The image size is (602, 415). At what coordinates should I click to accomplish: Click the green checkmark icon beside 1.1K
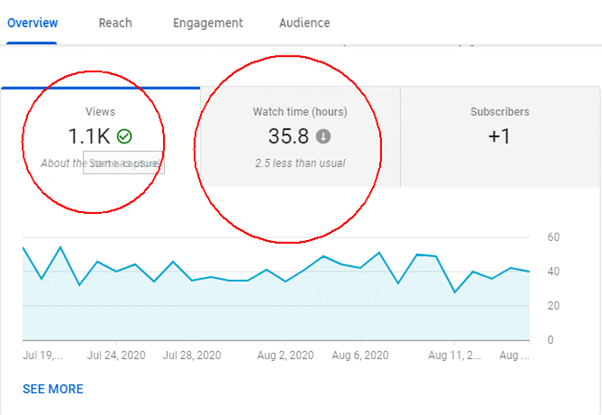pos(124,136)
